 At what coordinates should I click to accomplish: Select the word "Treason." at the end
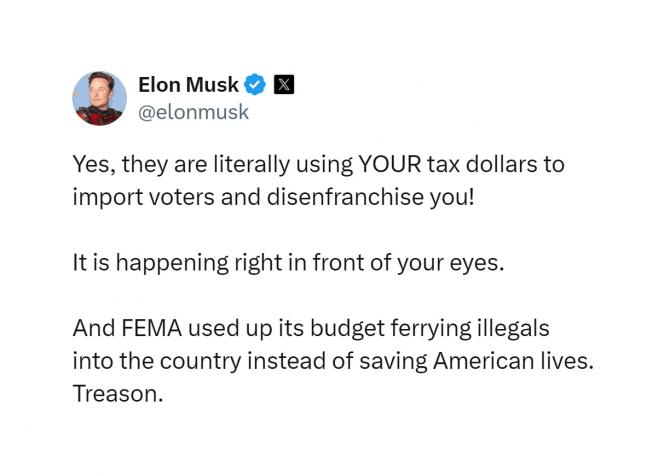[x=117, y=394]
